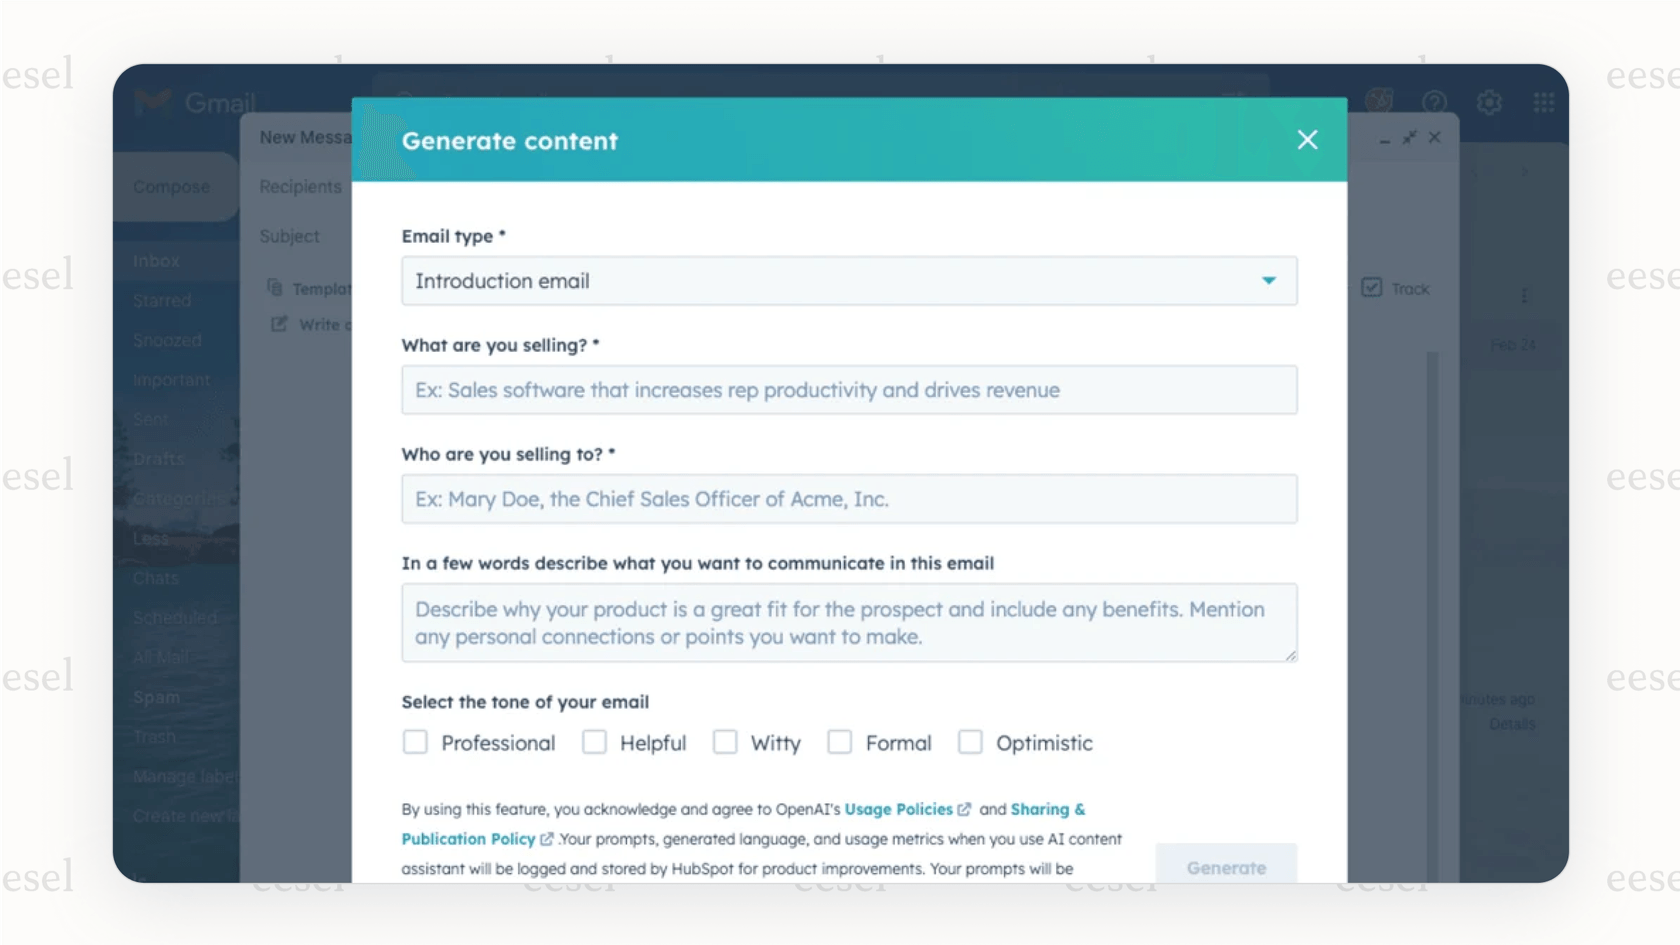
Task: Open the Help menu with the question mark icon
Action: pos(1435,102)
